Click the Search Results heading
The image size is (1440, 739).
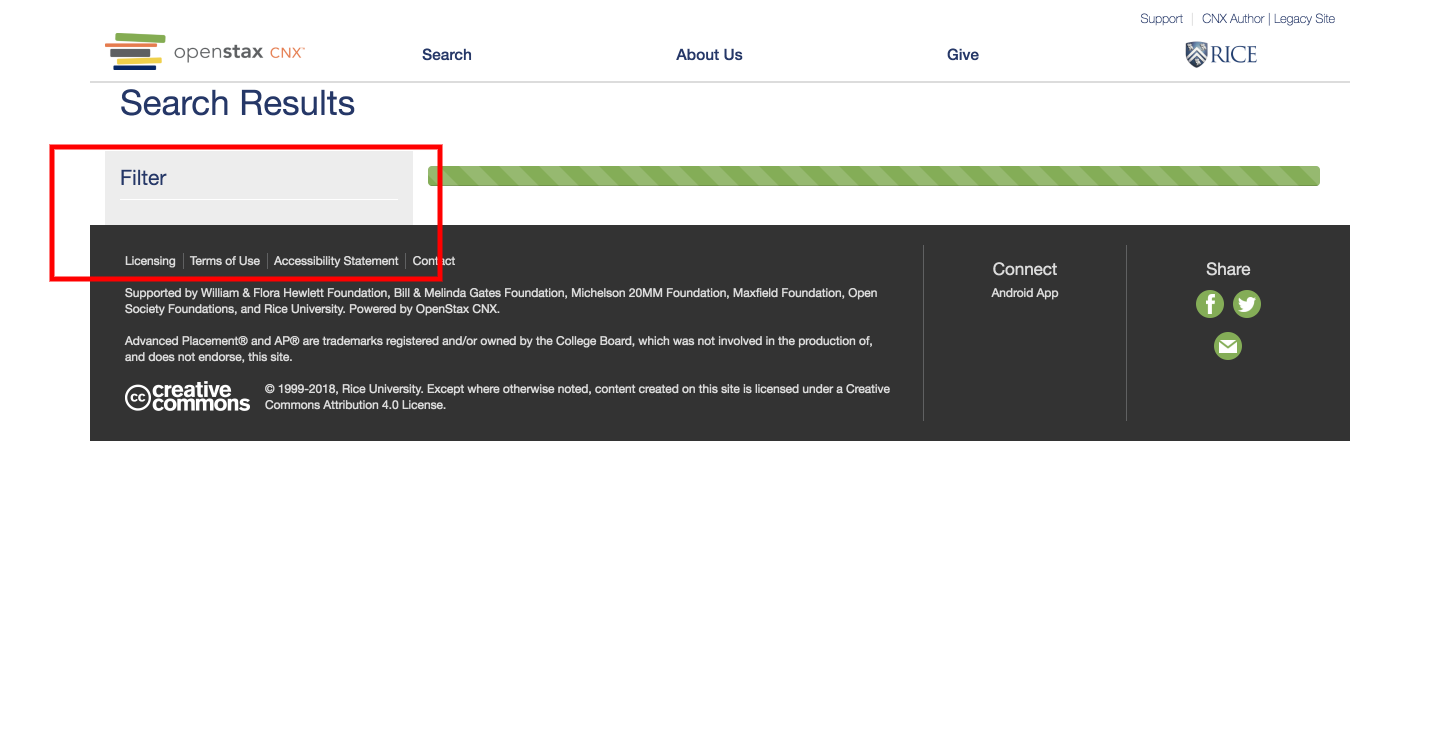click(x=237, y=103)
